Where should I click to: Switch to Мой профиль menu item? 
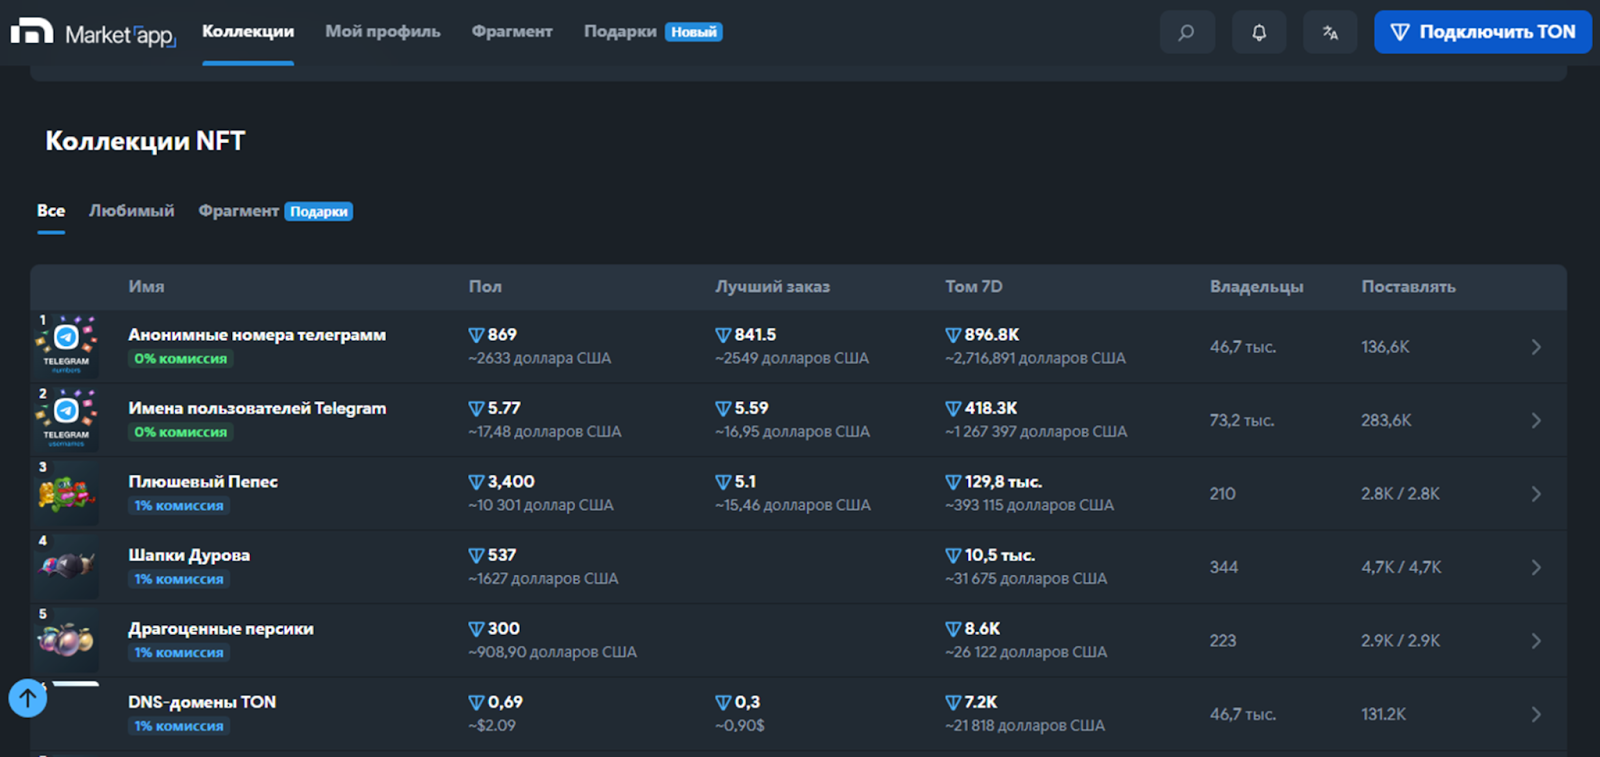(x=382, y=32)
